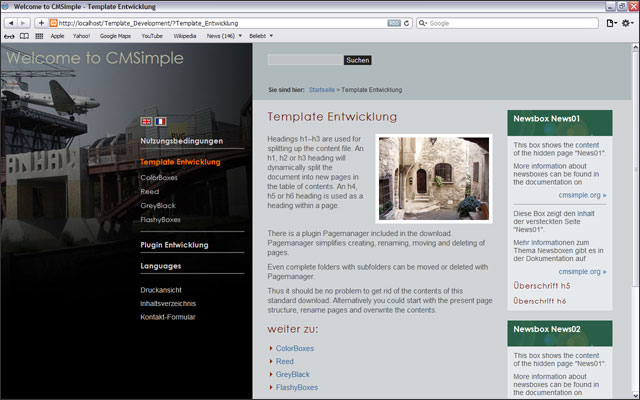The image size is (640, 400).
Task: Click the Newsbox News02 heading
Action: click(x=547, y=329)
